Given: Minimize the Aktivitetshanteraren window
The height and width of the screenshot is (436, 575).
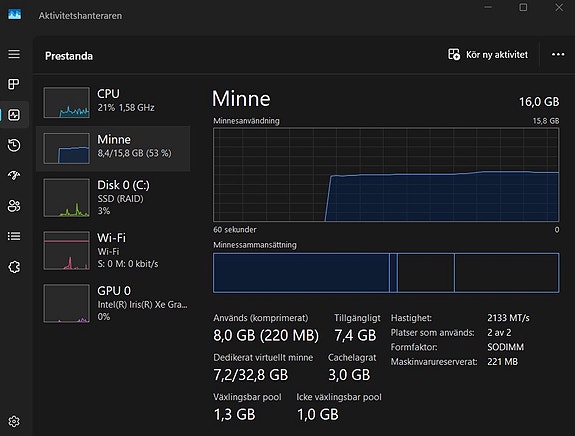Looking at the screenshot, I should pyautogui.click(x=488, y=7).
